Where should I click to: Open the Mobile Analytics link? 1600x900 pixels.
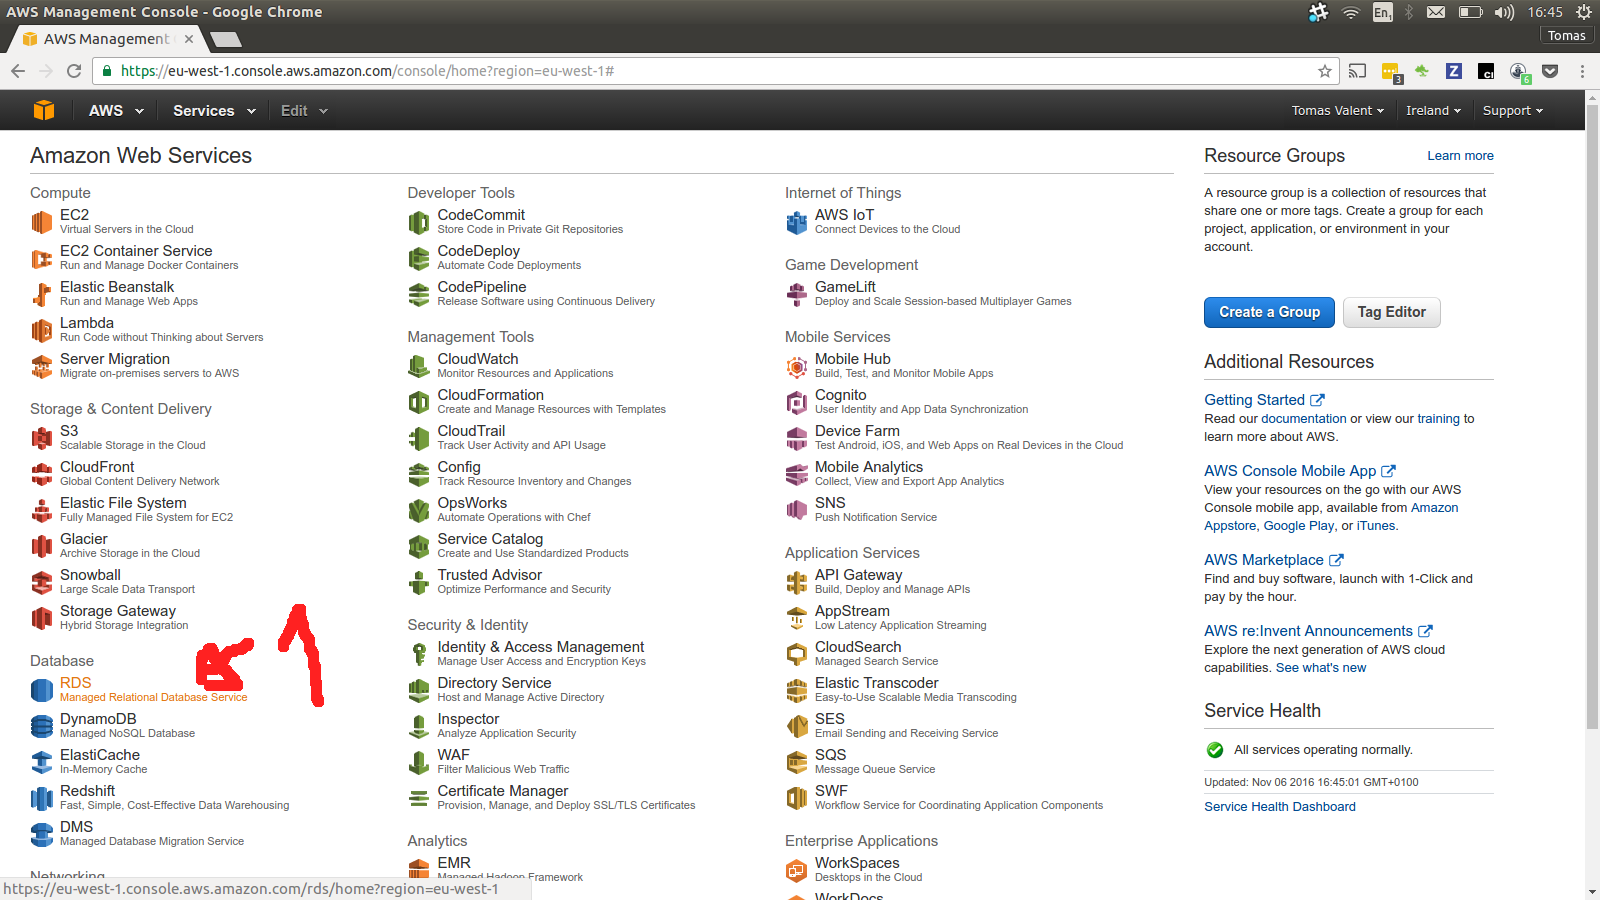click(x=869, y=467)
